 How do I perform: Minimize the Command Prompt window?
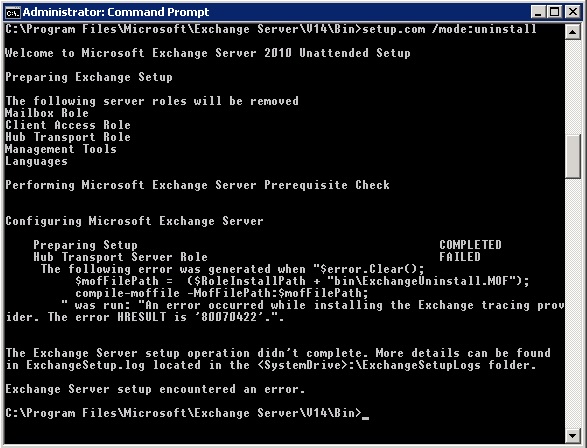click(538, 12)
